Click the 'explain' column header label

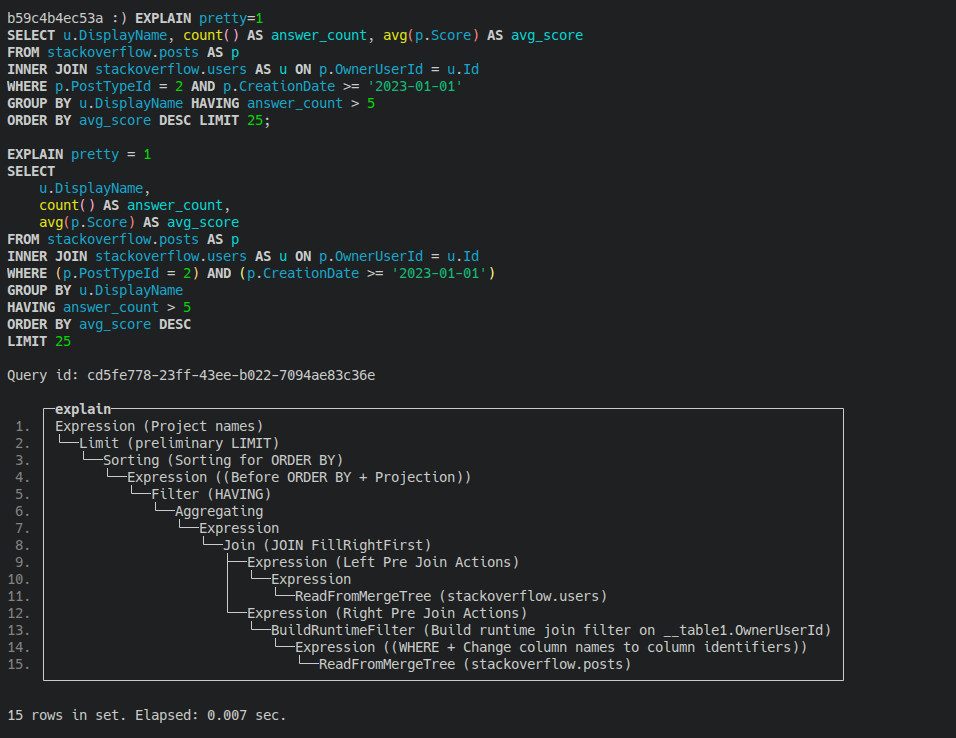point(83,409)
